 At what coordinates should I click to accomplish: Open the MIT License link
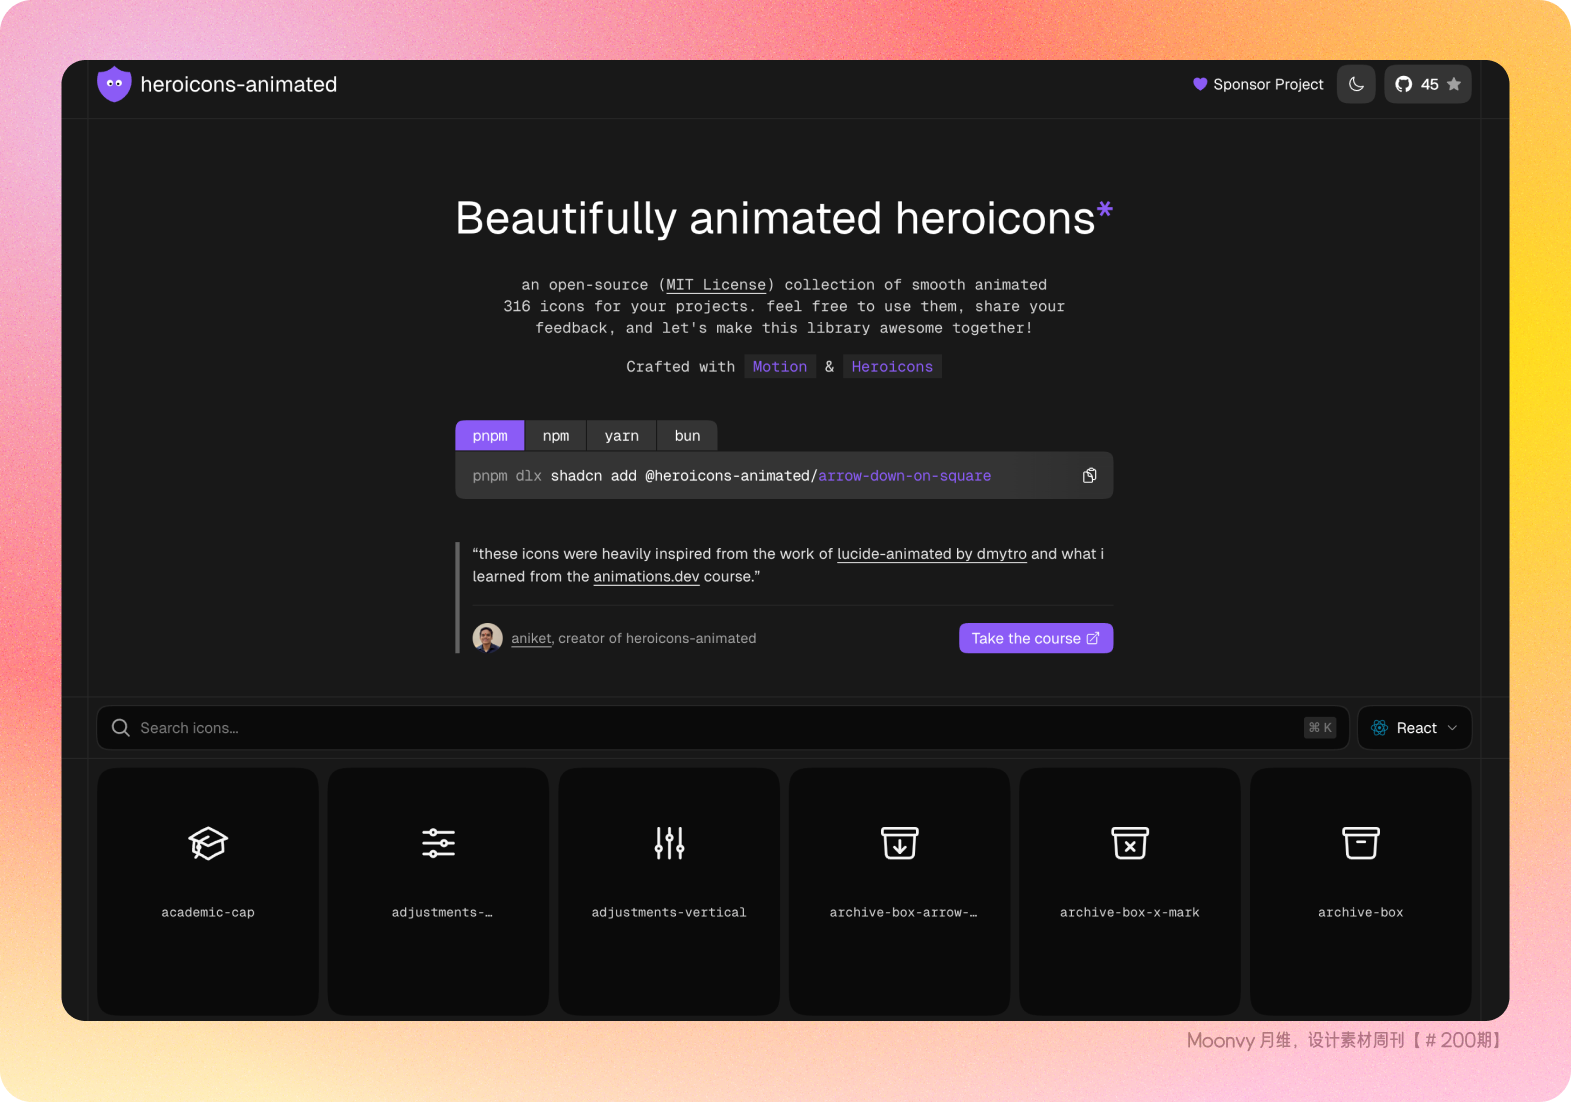(716, 285)
